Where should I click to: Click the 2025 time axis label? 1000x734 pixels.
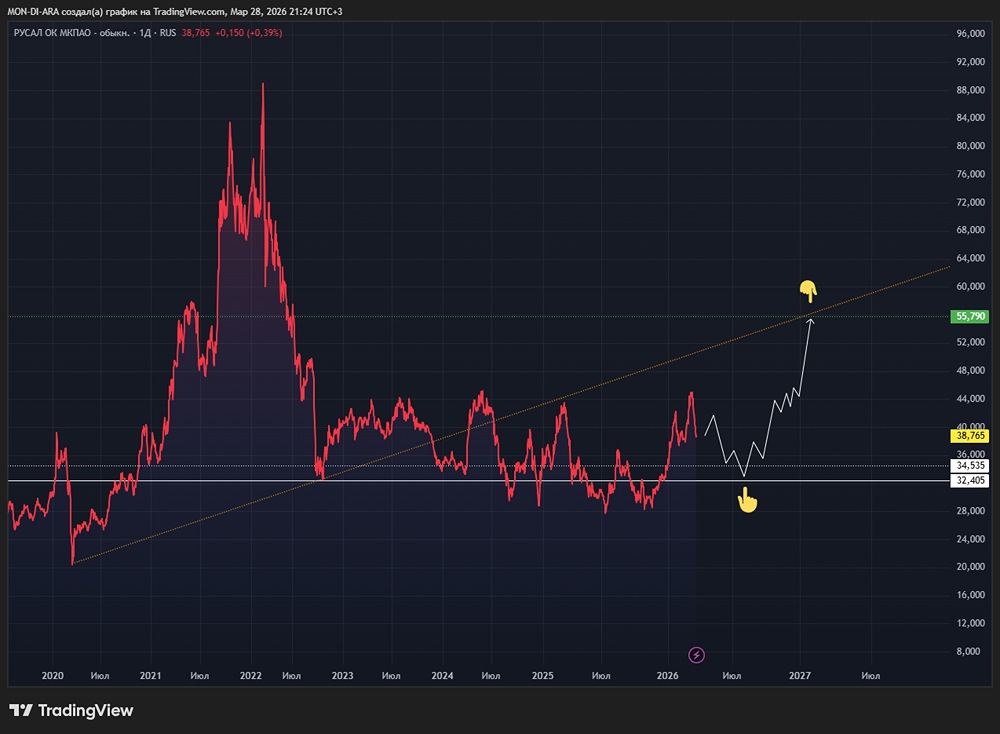543,675
